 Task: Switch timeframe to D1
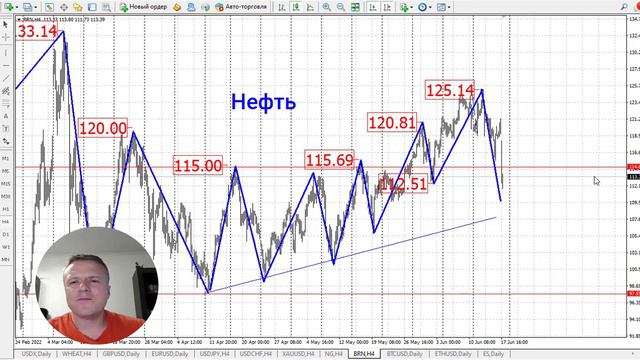pyautogui.click(x=6, y=234)
